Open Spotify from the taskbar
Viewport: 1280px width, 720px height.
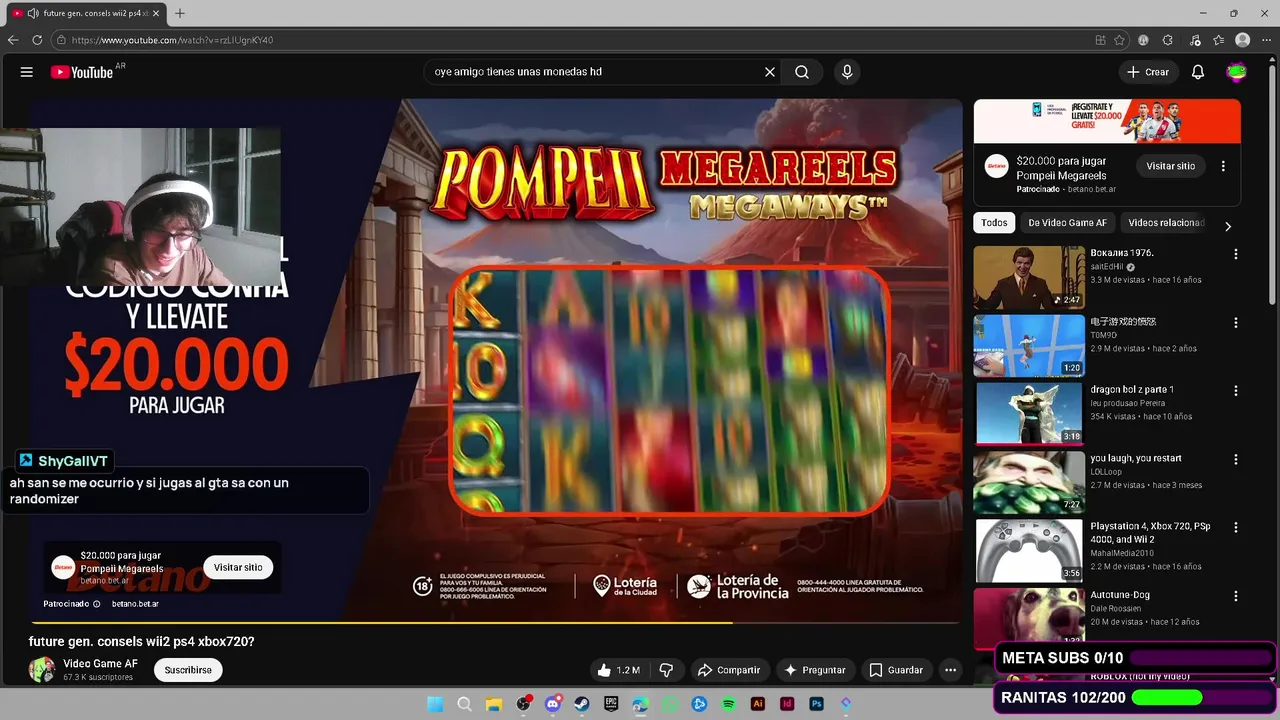728,704
